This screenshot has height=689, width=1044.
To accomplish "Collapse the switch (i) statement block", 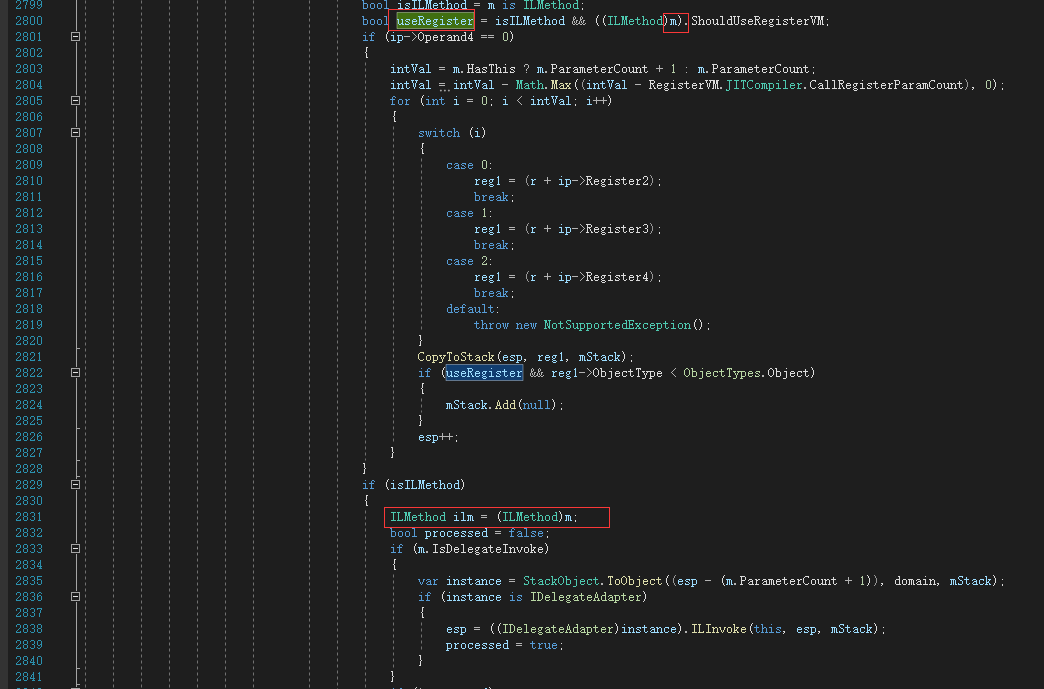I will [76, 132].
